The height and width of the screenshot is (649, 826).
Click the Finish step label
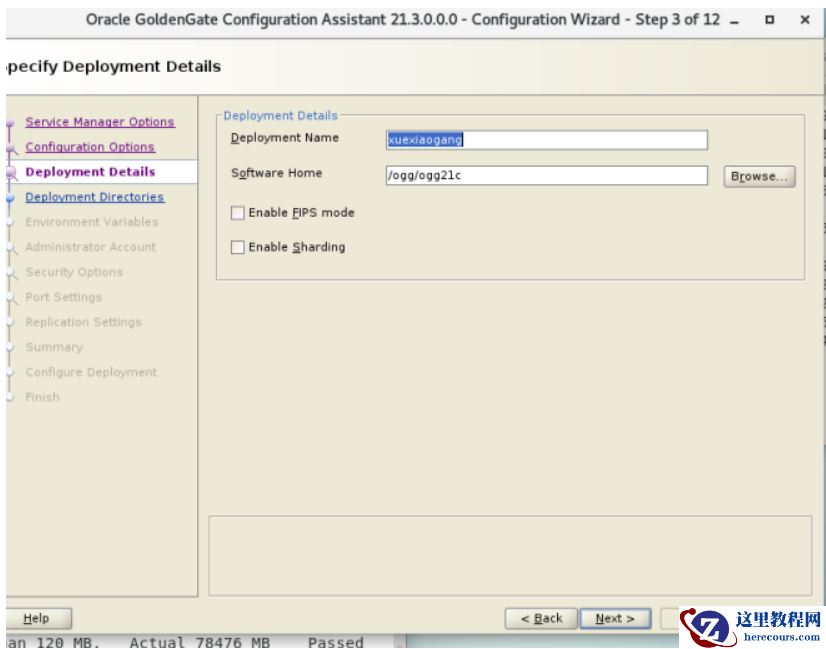[x=42, y=397]
